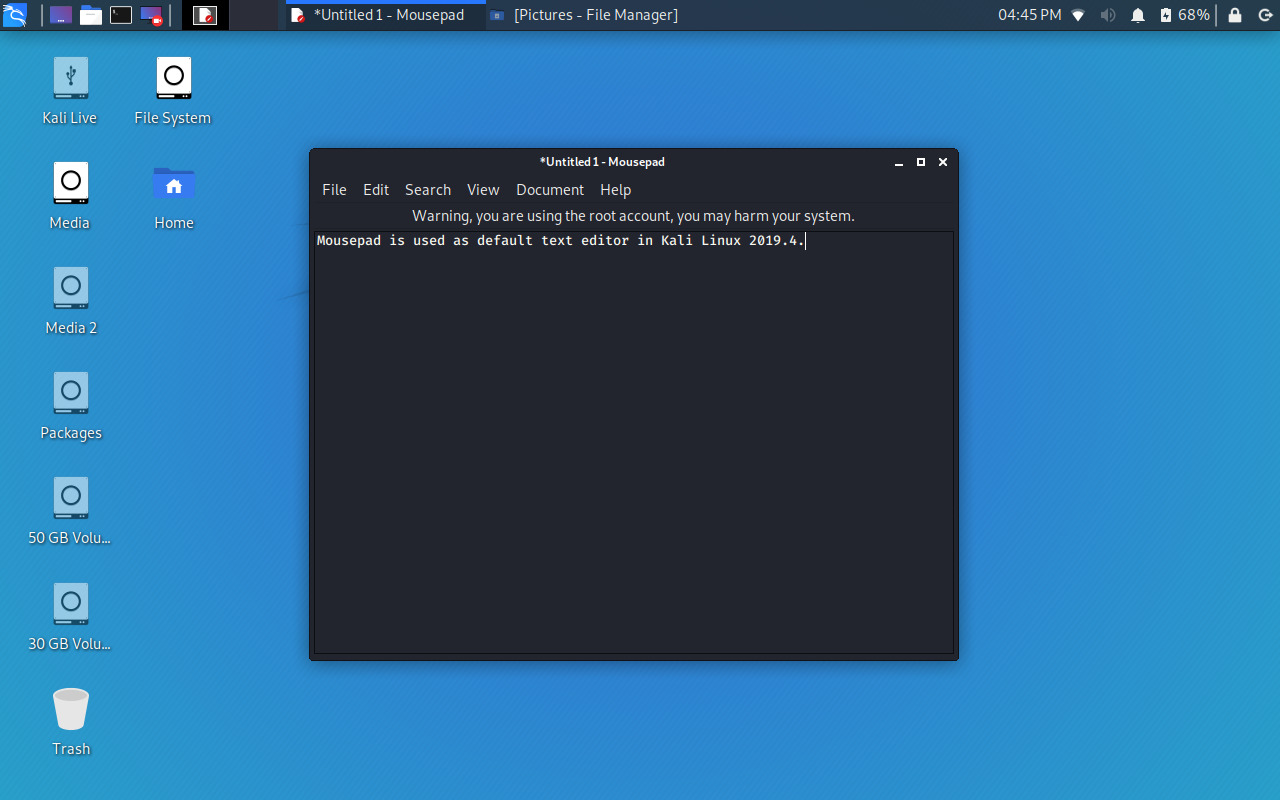
Task: Adjust volume via the speaker icon
Action: point(1108,15)
